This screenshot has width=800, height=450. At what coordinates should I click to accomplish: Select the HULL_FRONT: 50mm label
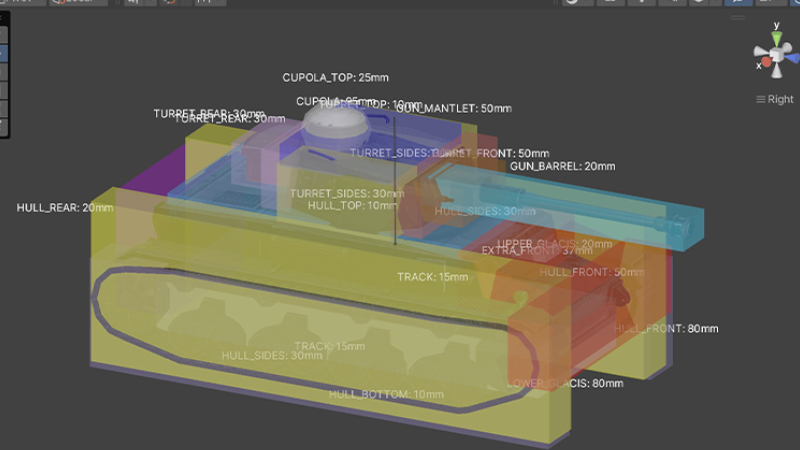[x=592, y=272]
